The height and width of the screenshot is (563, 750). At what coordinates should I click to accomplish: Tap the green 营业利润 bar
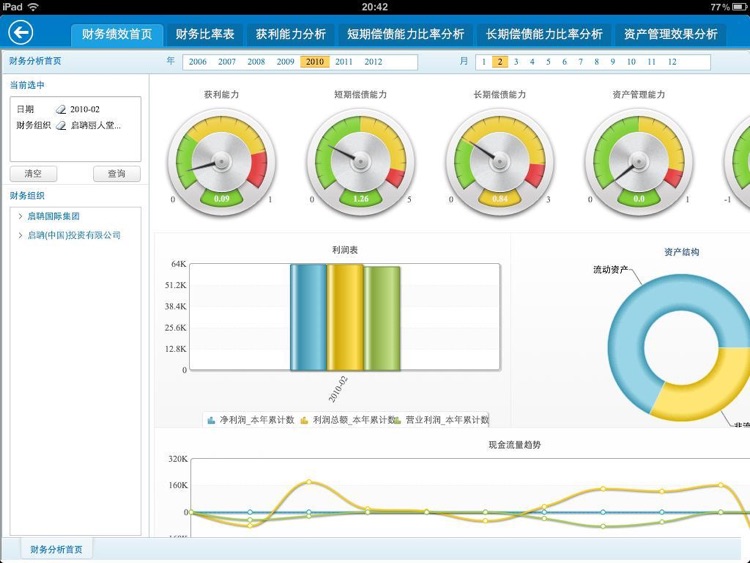382,319
